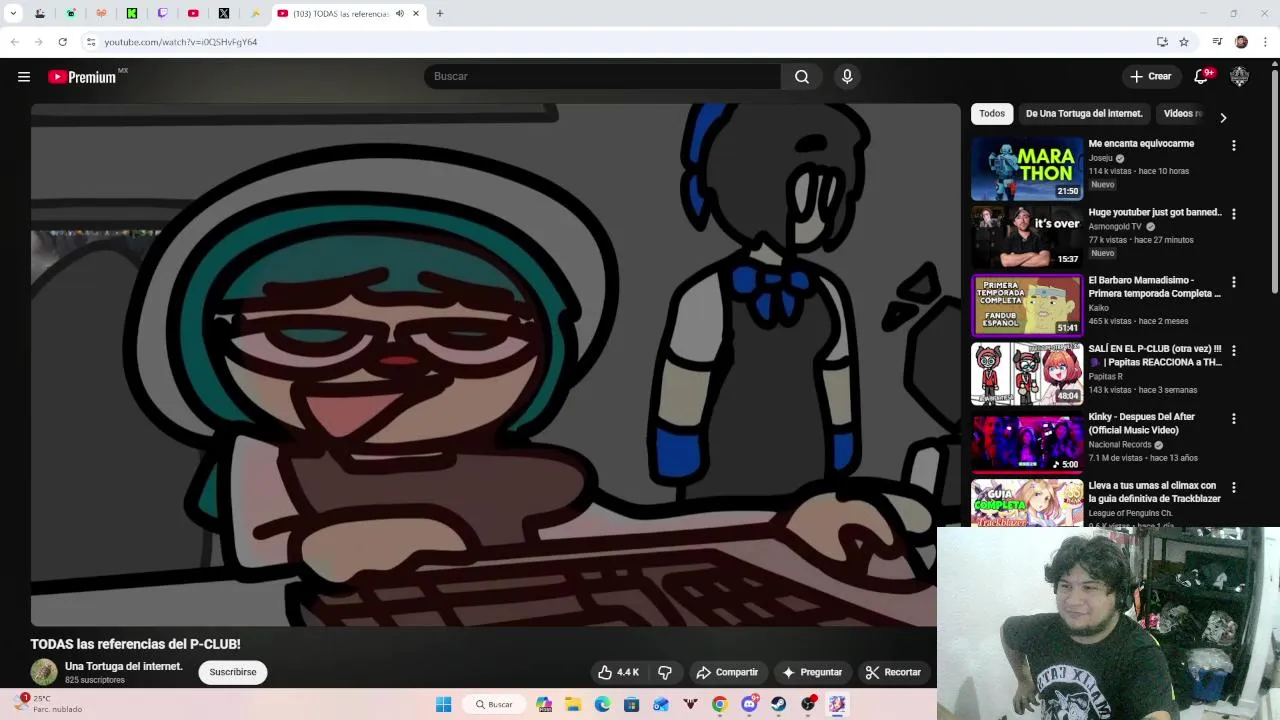Open options for Huge youtuber got banned video

click(x=1233, y=214)
